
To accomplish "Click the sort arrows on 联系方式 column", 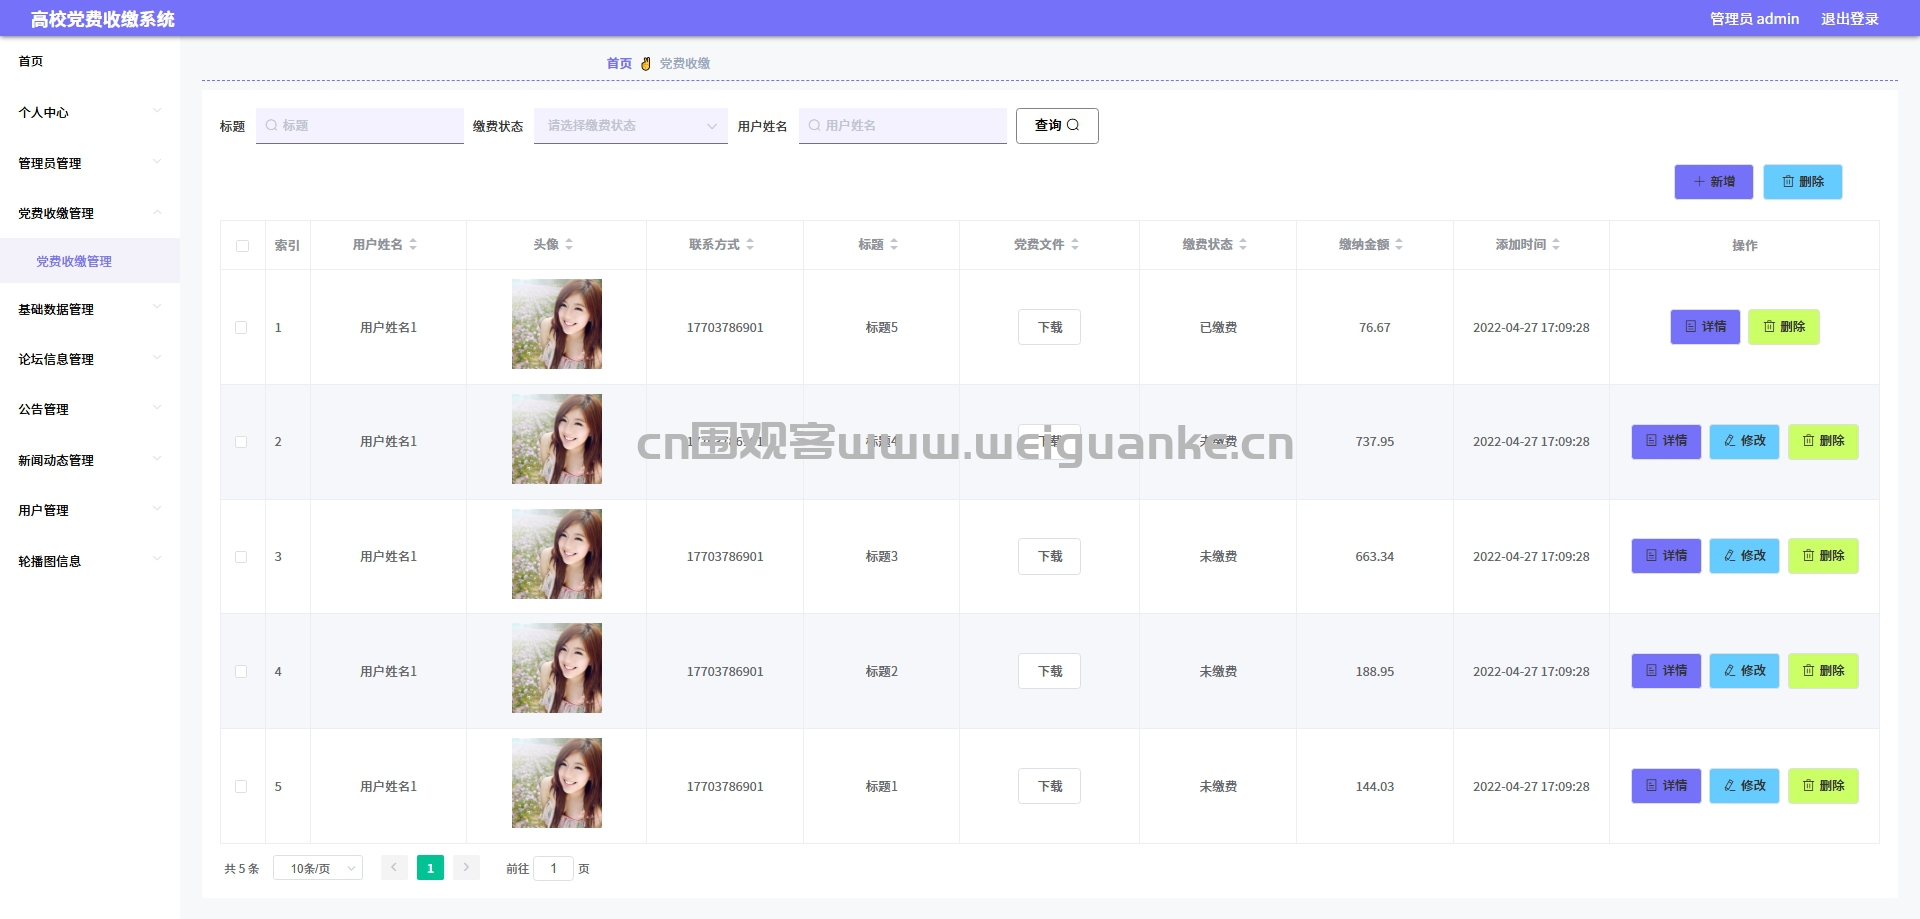I will click(750, 244).
